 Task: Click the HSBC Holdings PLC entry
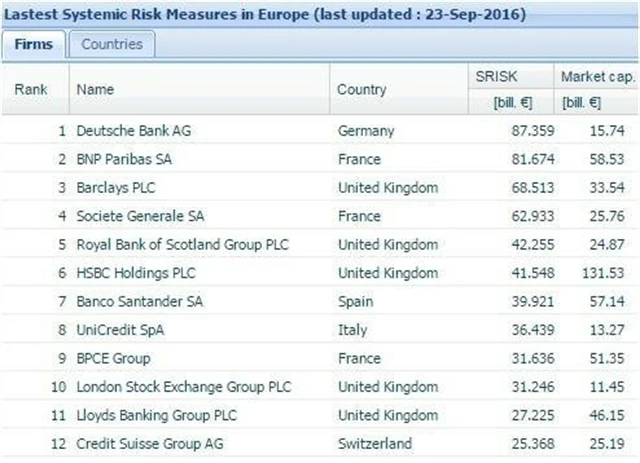coord(130,273)
